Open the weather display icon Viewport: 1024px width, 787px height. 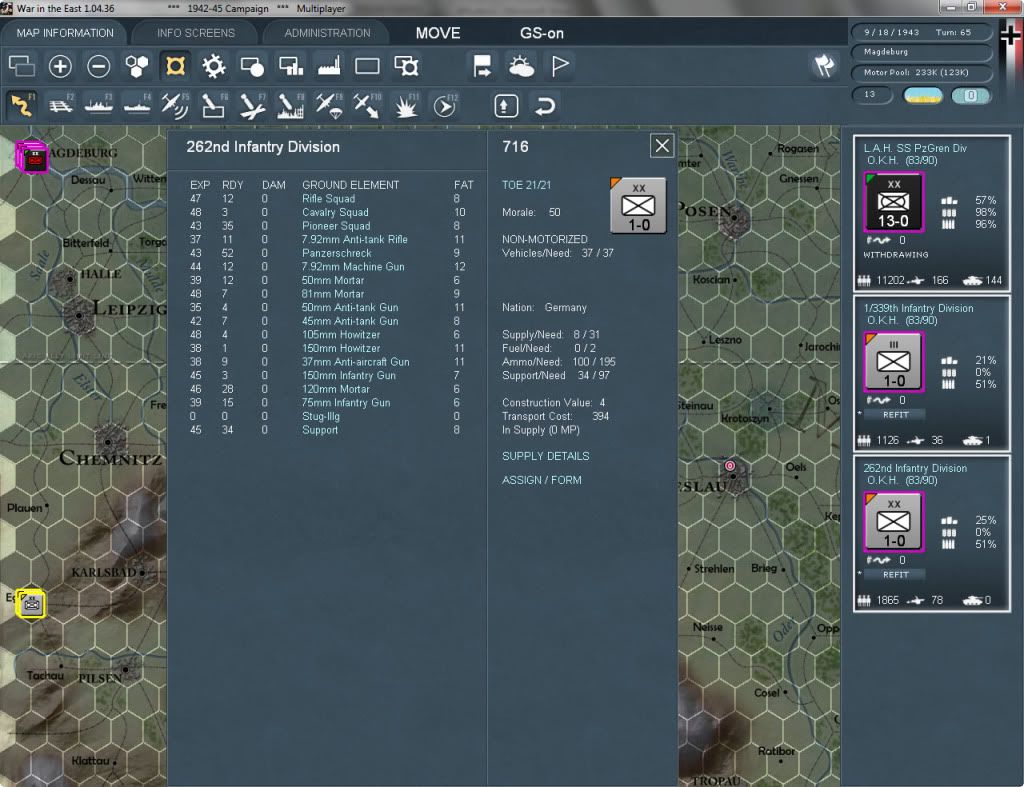[521, 66]
